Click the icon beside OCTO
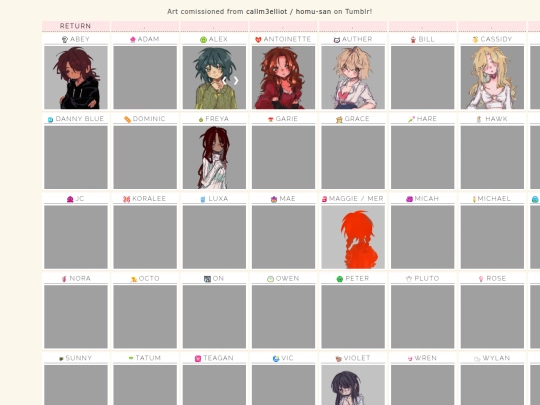540x405 pixels. (x=134, y=279)
